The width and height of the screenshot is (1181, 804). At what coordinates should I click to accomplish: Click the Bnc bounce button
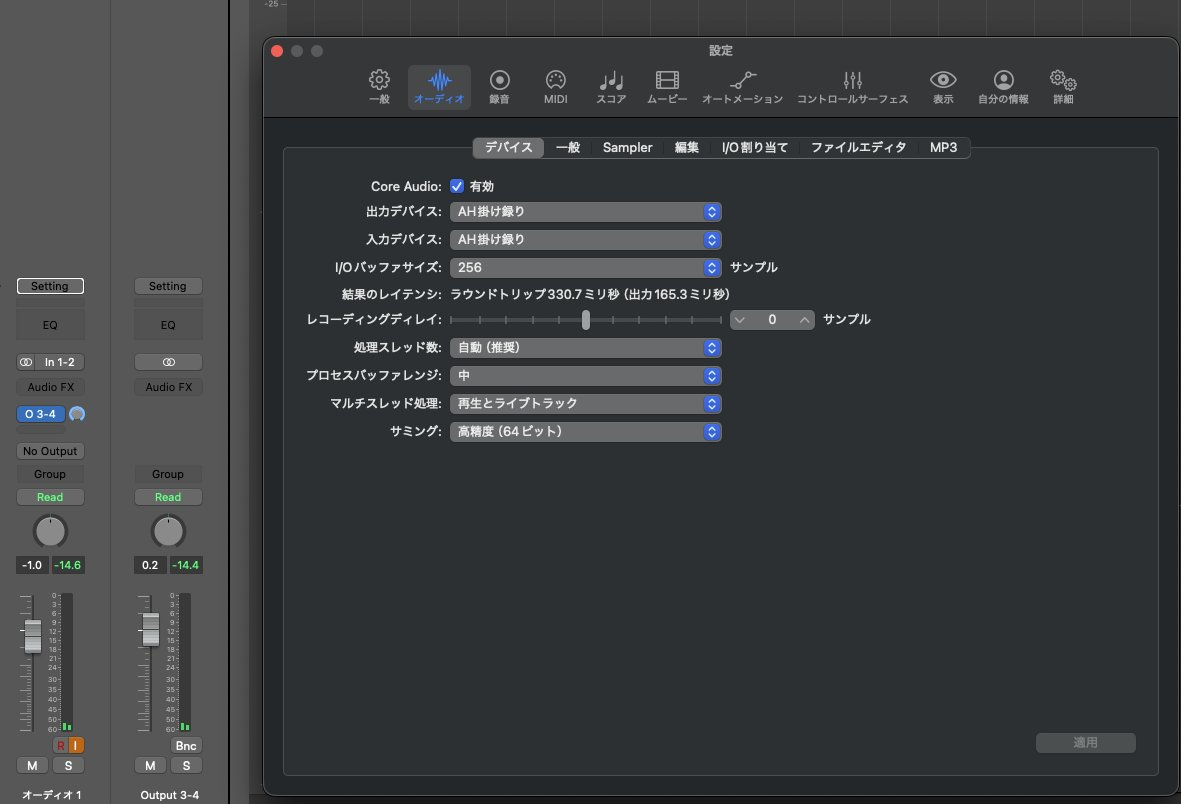186,745
